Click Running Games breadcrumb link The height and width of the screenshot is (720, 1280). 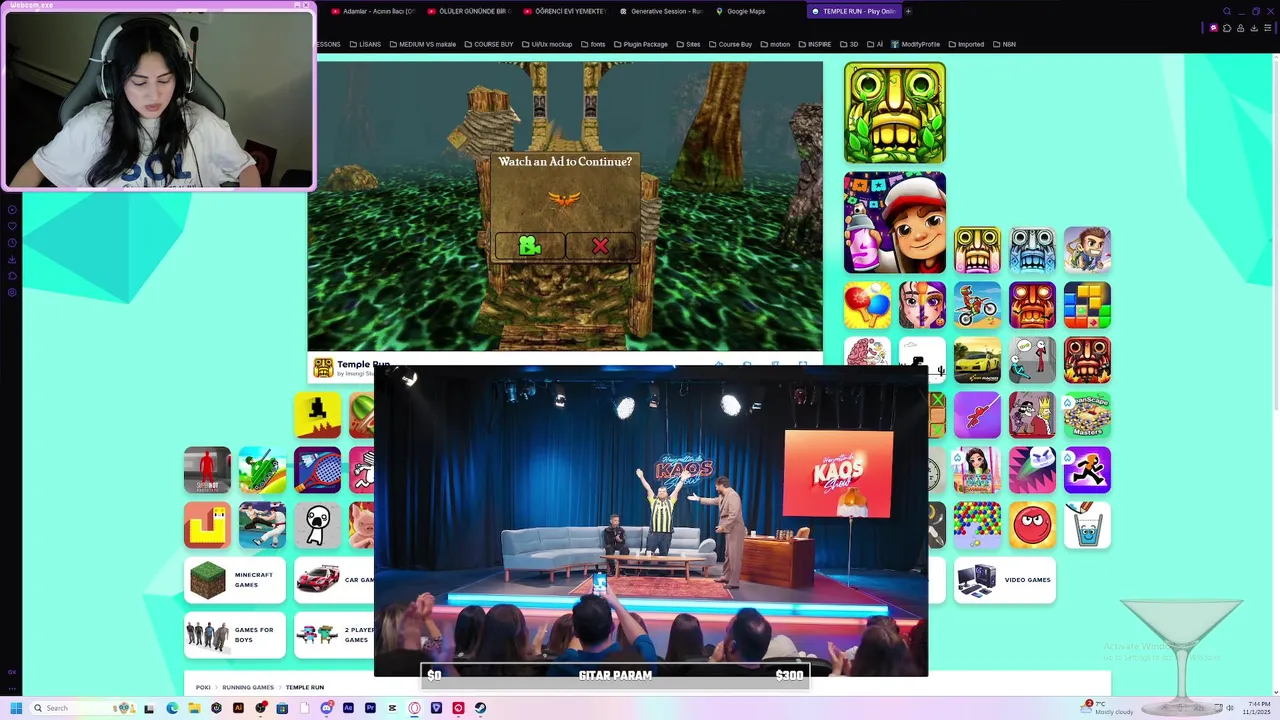pos(248,687)
